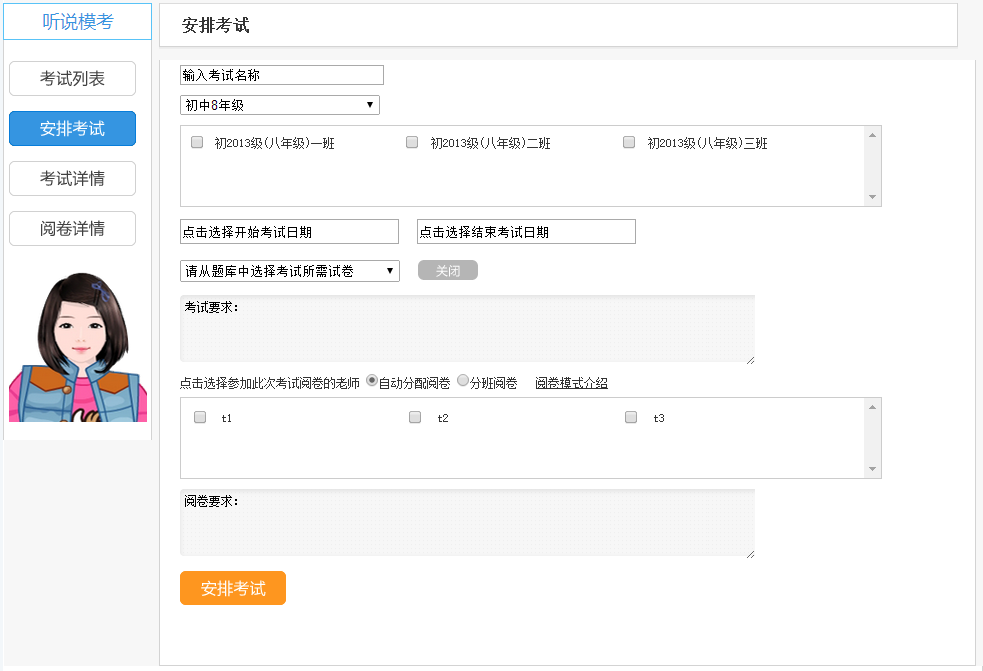
Task: Check the 初2013级(八年级)二班 checkbox
Action: click(x=412, y=142)
